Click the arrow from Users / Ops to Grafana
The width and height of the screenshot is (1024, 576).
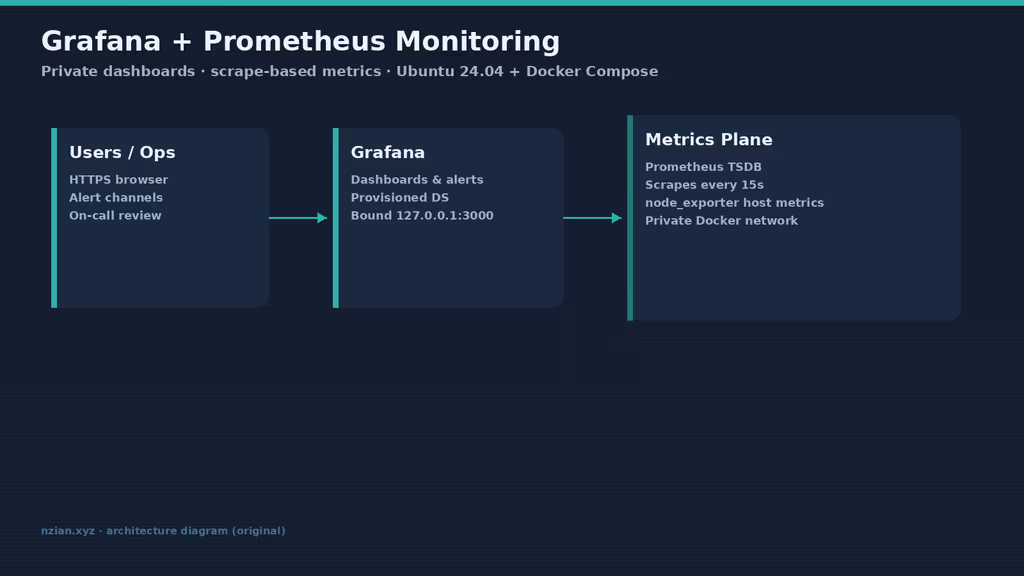pyautogui.click(x=298, y=218)
